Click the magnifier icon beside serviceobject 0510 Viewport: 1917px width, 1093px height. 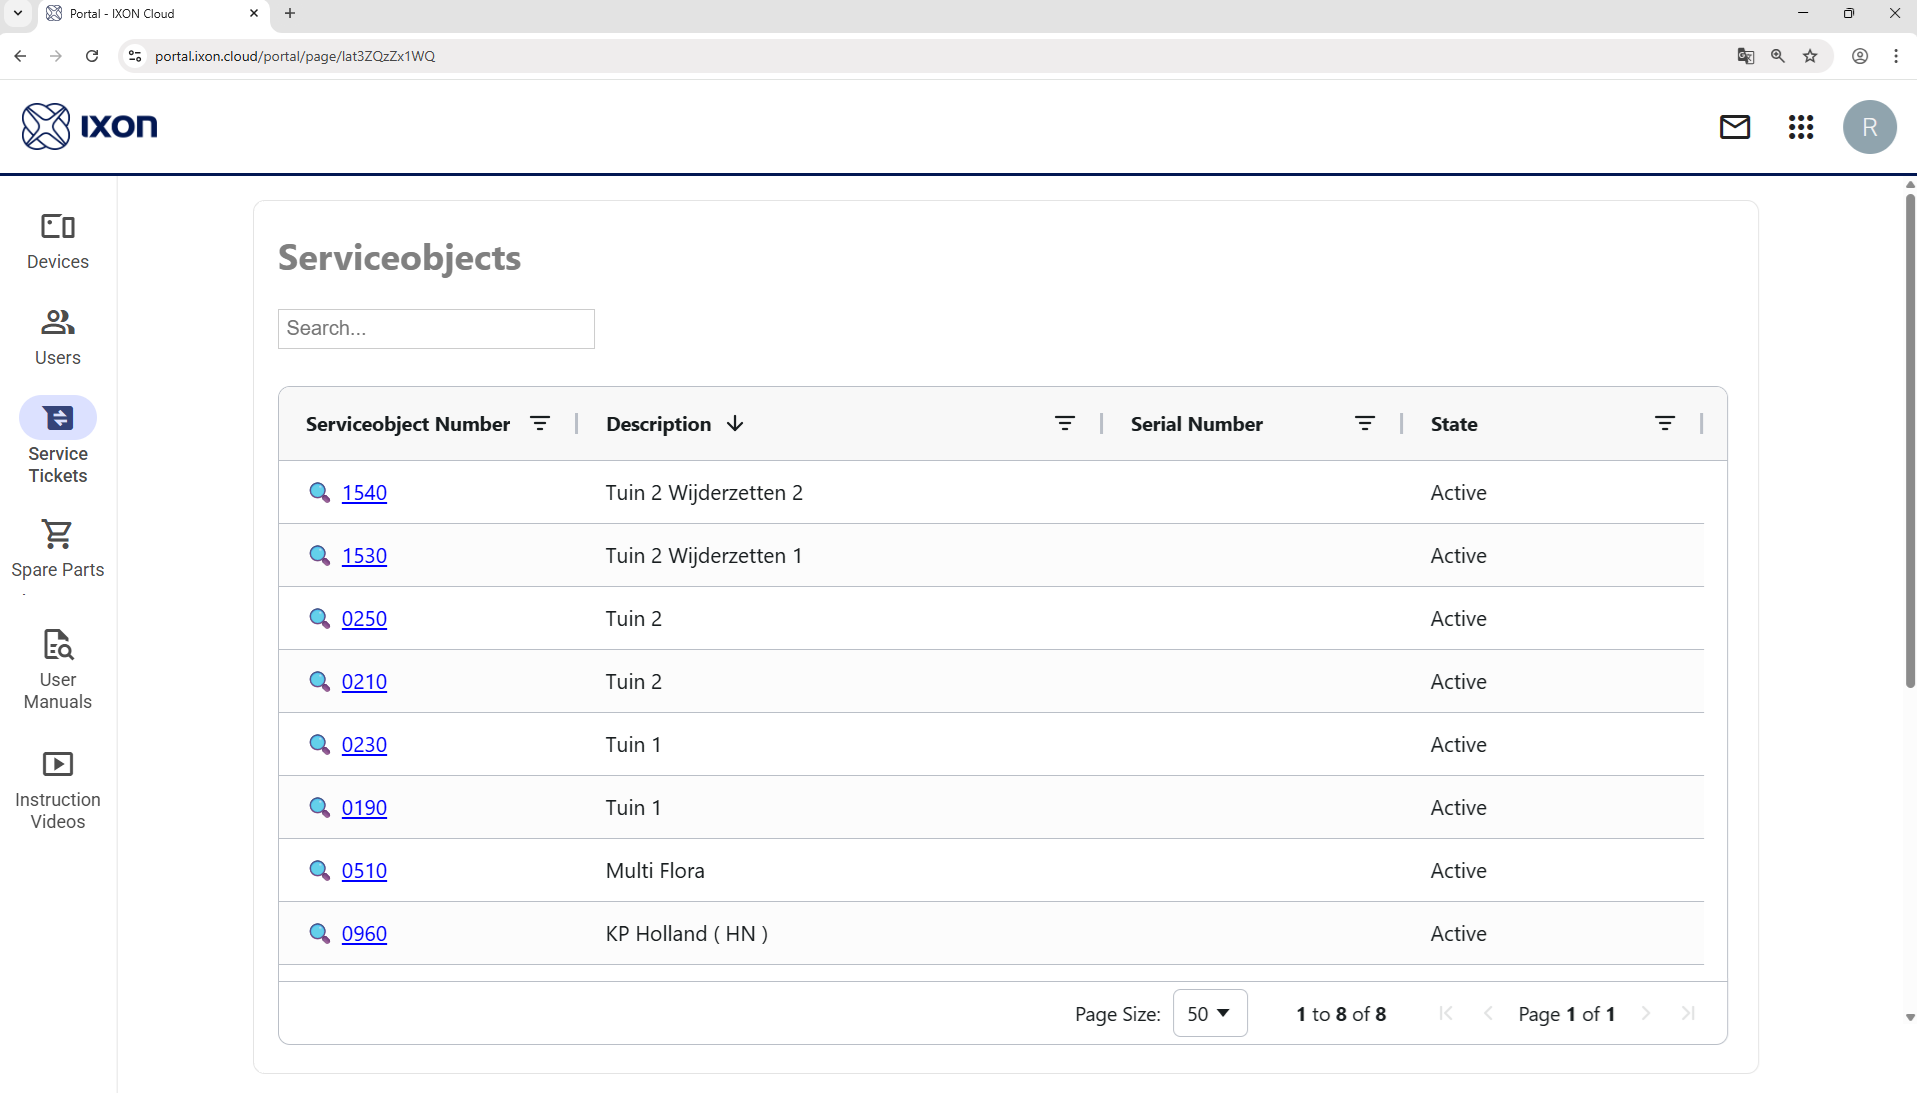pyautogui.click(x=319, y=870)
